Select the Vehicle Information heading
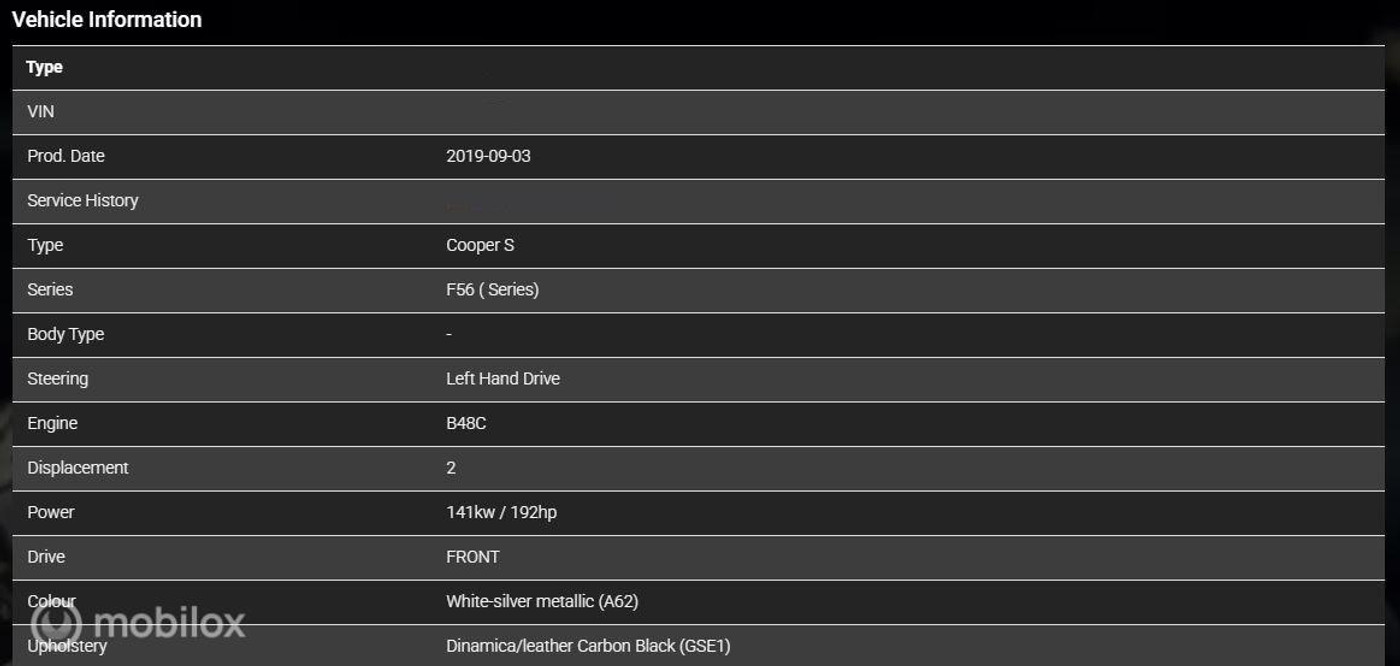This screenshot has height=666, width=1400. coord(107,19)
